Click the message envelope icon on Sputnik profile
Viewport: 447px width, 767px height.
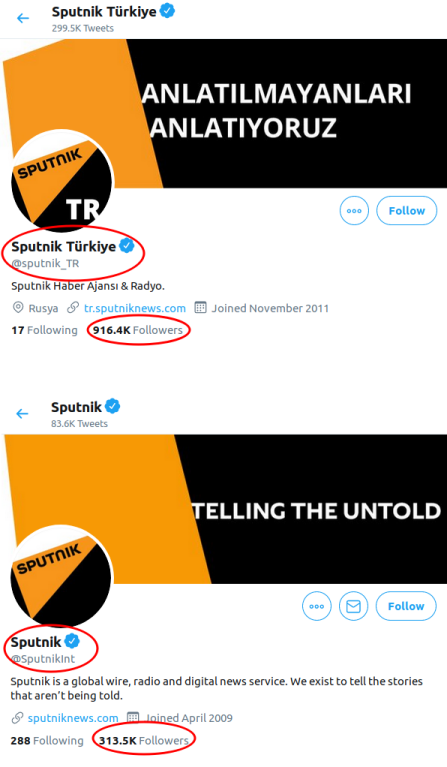pos(353,606)
